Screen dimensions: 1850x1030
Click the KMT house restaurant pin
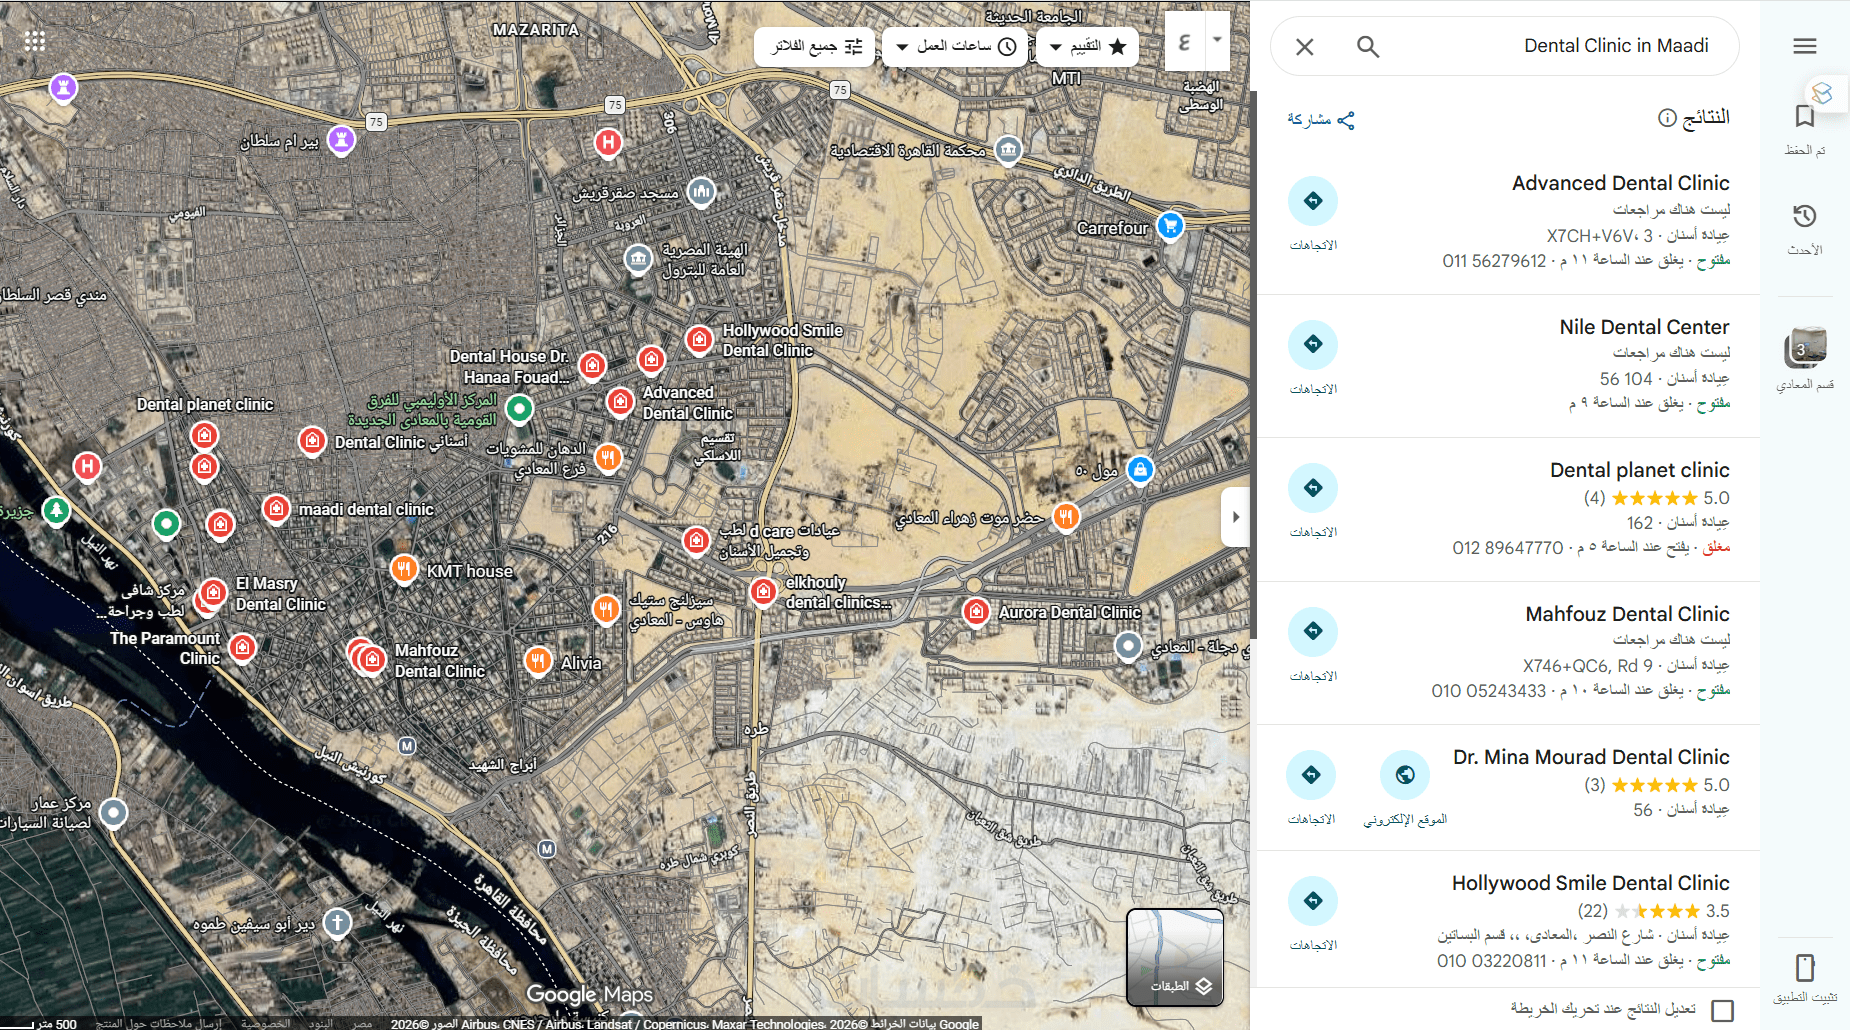click(404, 570)
